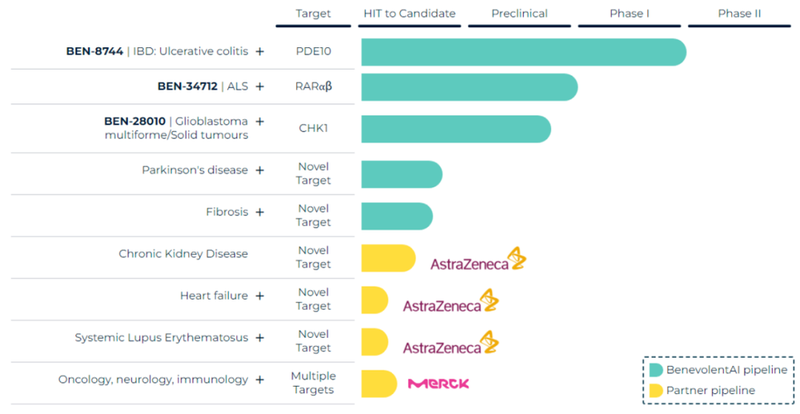The height and width of the screenshot is (414, 800).
Task: Click AstraZeneca logo in Chronic Kidney Disease row
Action: point(478,262)
